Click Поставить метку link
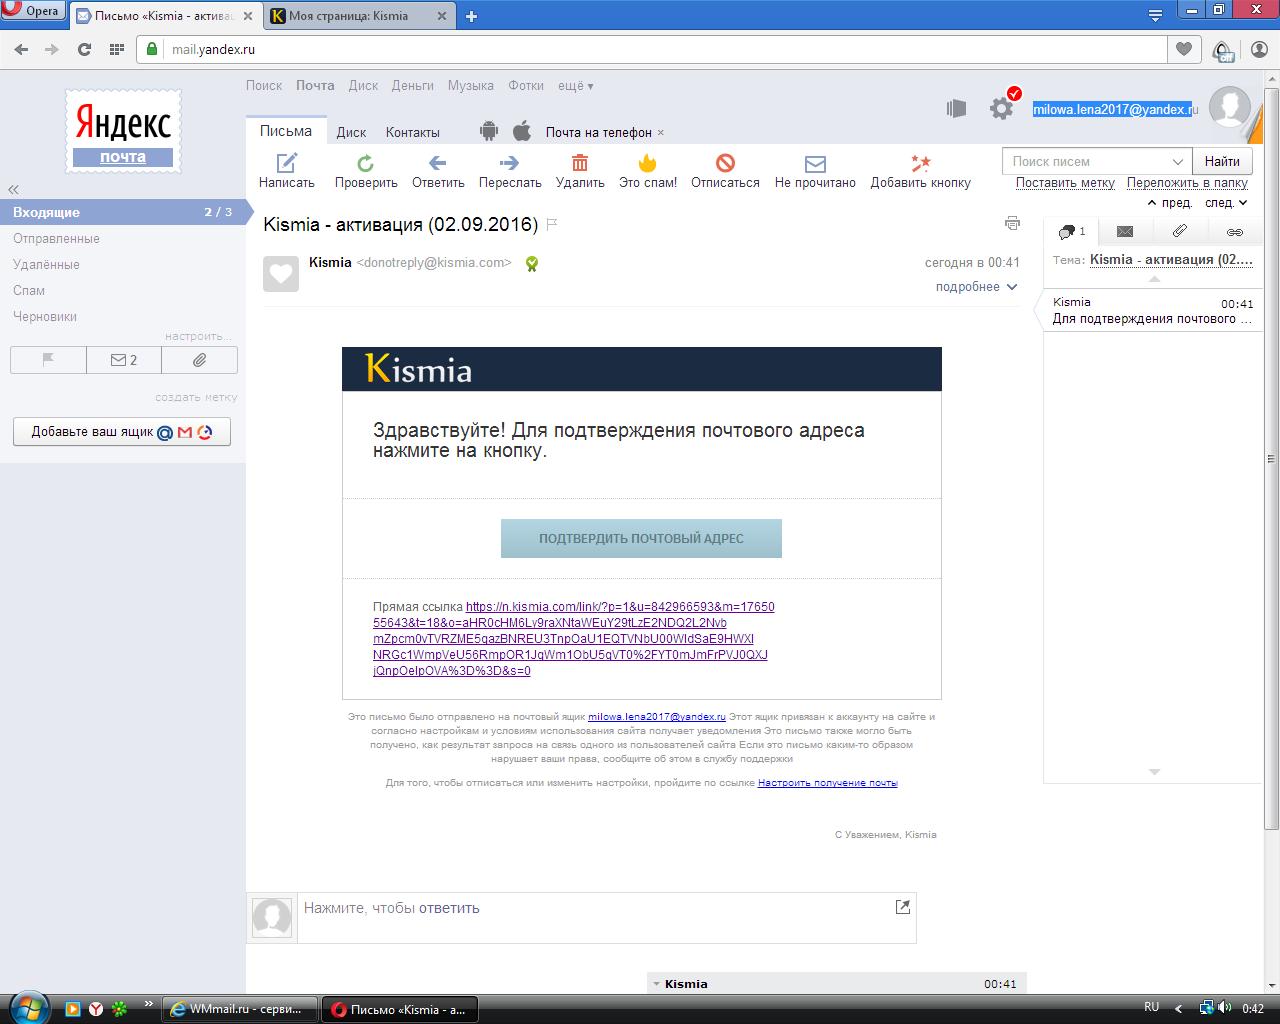 click(x=1065, y=183)
